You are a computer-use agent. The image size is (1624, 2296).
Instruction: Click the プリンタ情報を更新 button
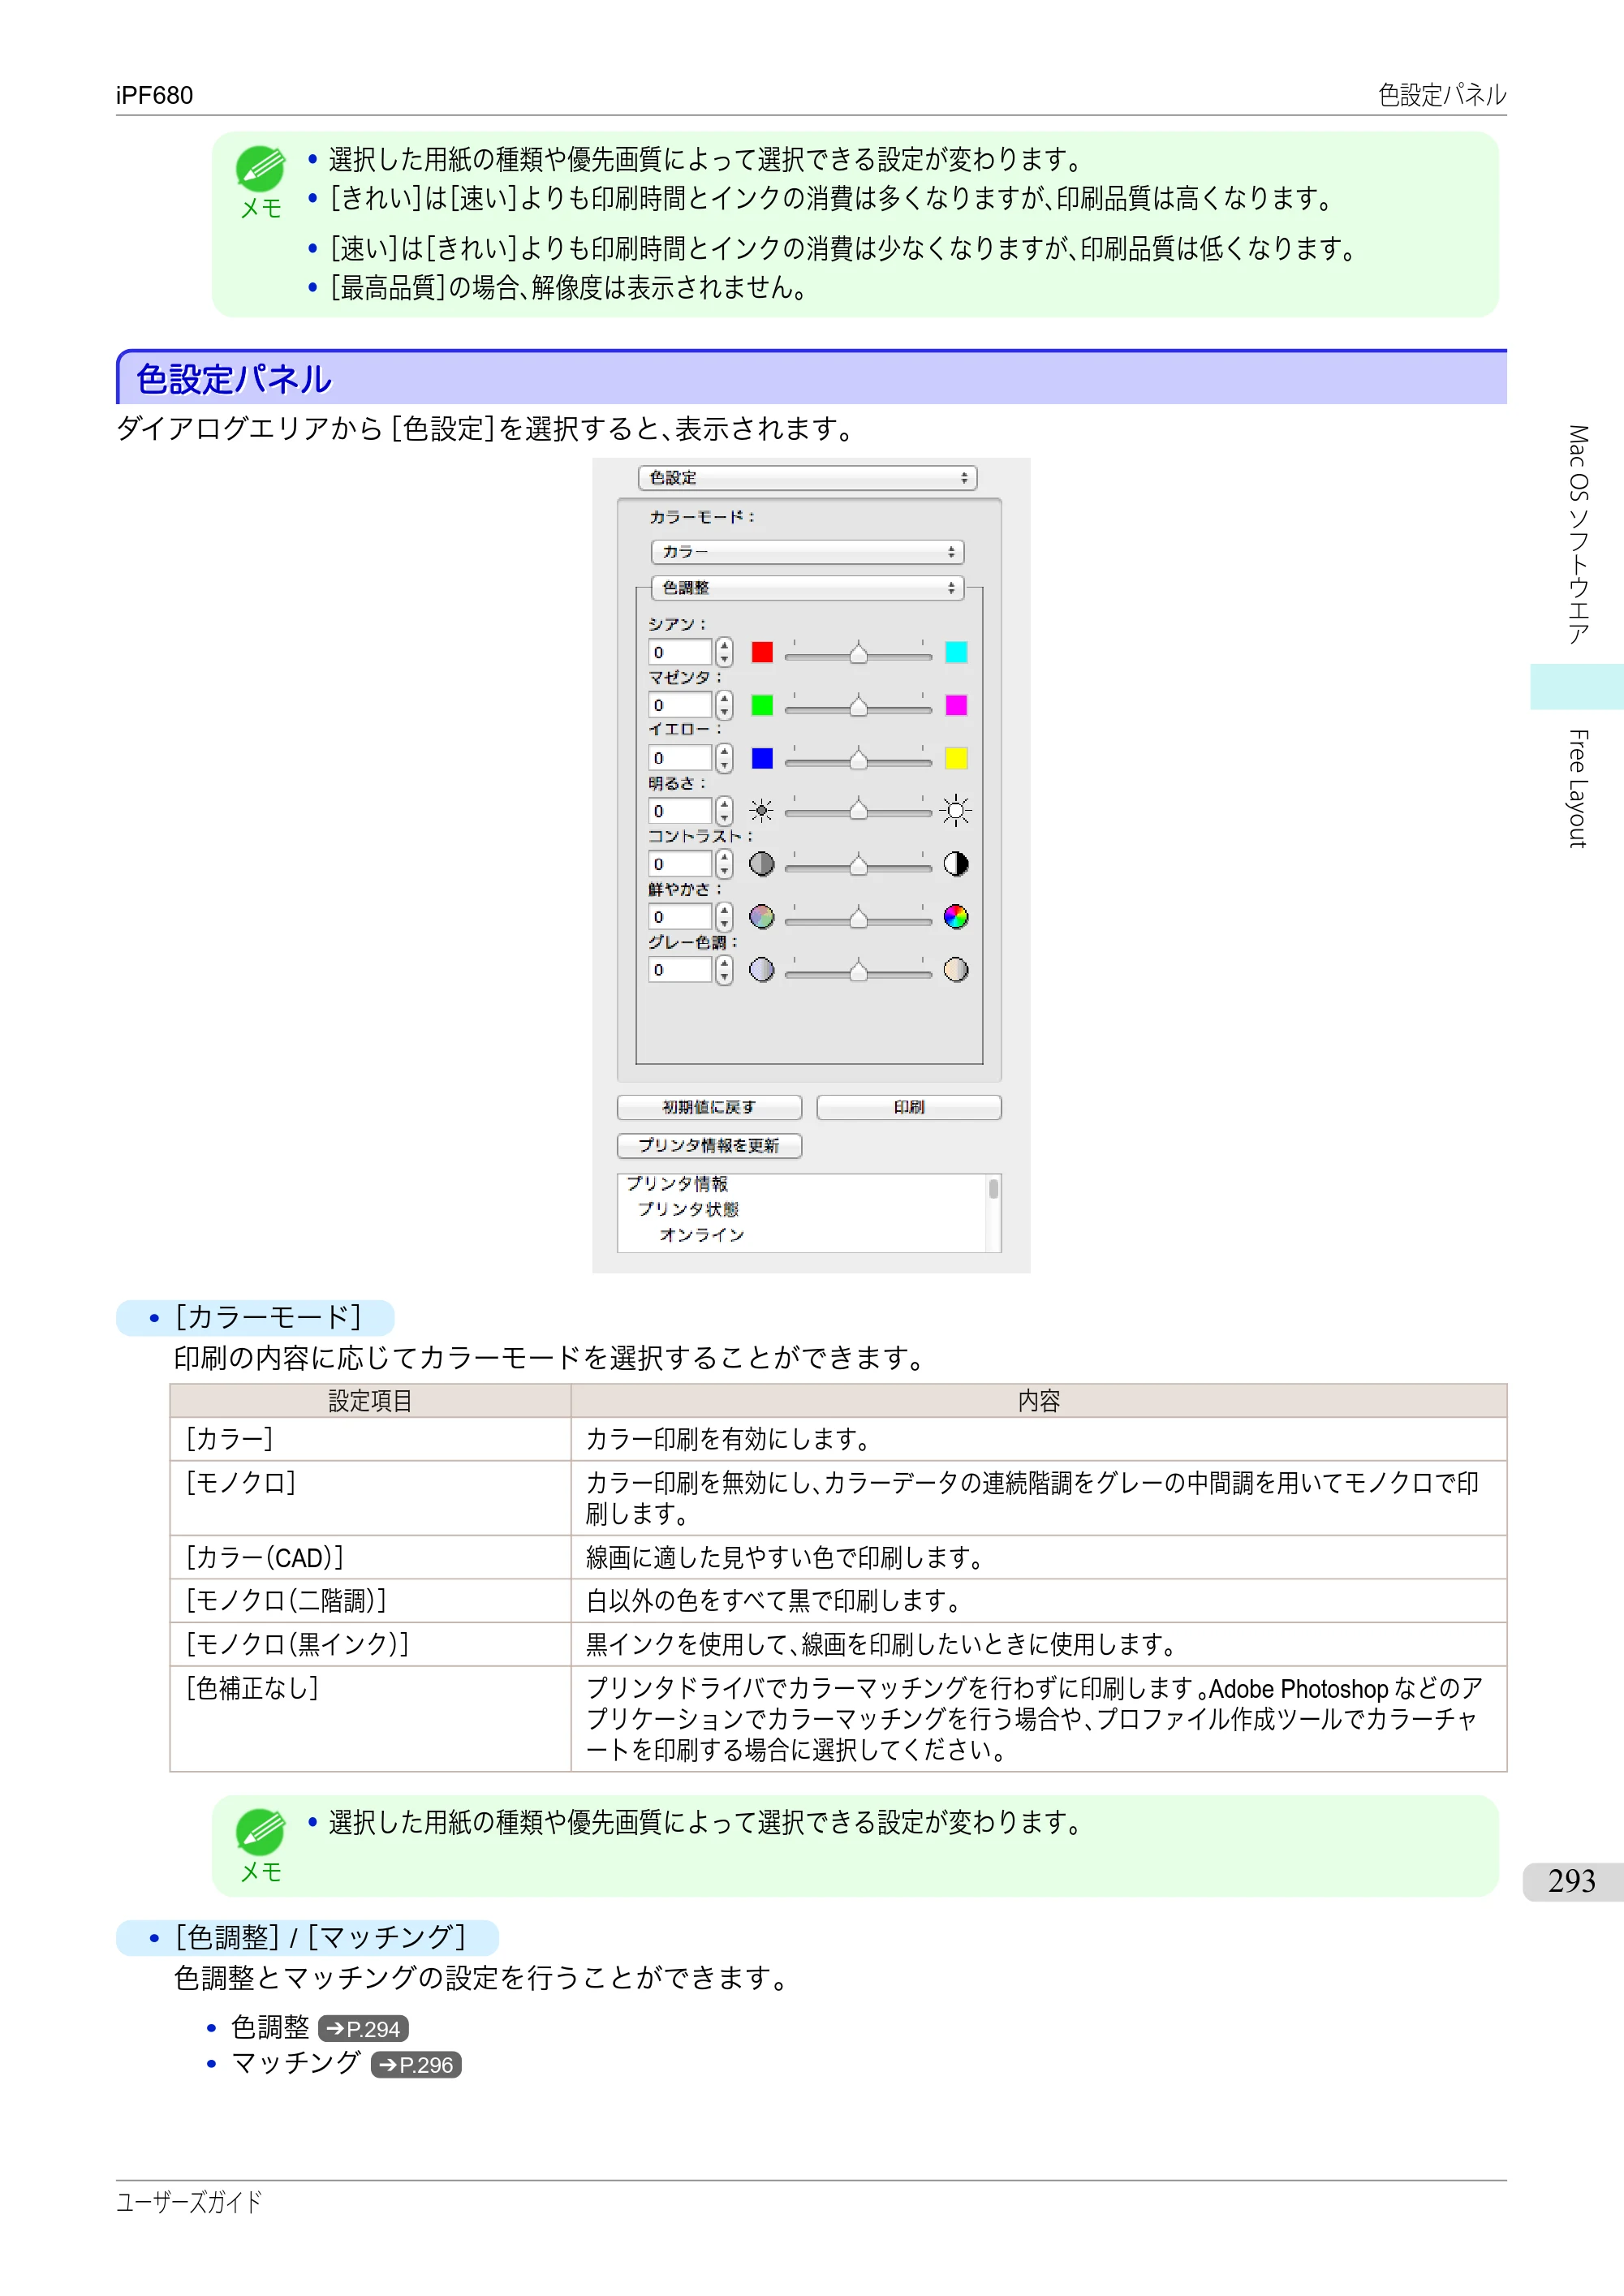[709, 1145]
